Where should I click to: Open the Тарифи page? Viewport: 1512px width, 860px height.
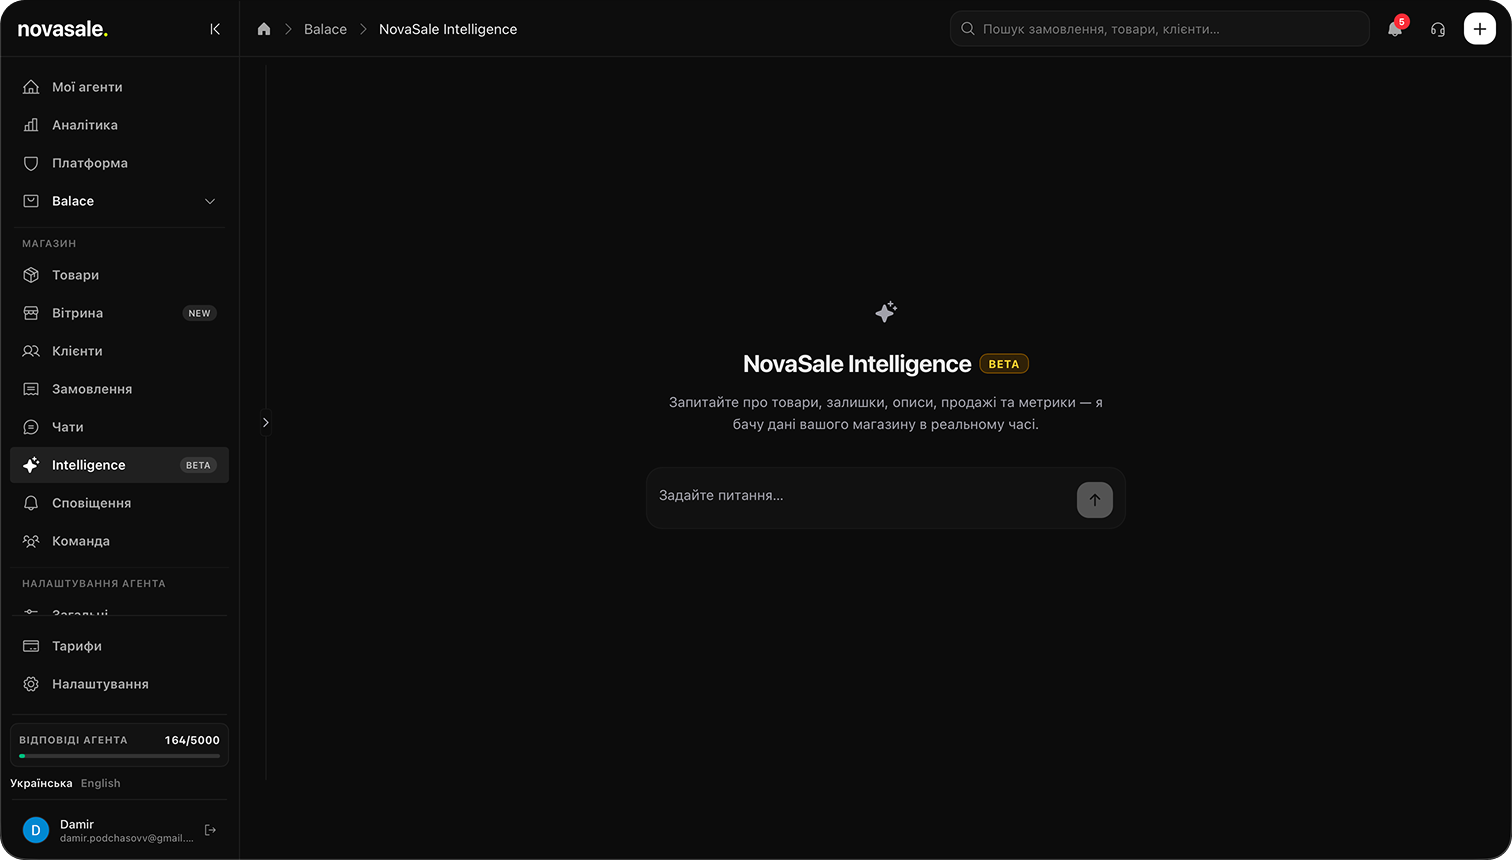pyautogui.click(x=119, y=646)
